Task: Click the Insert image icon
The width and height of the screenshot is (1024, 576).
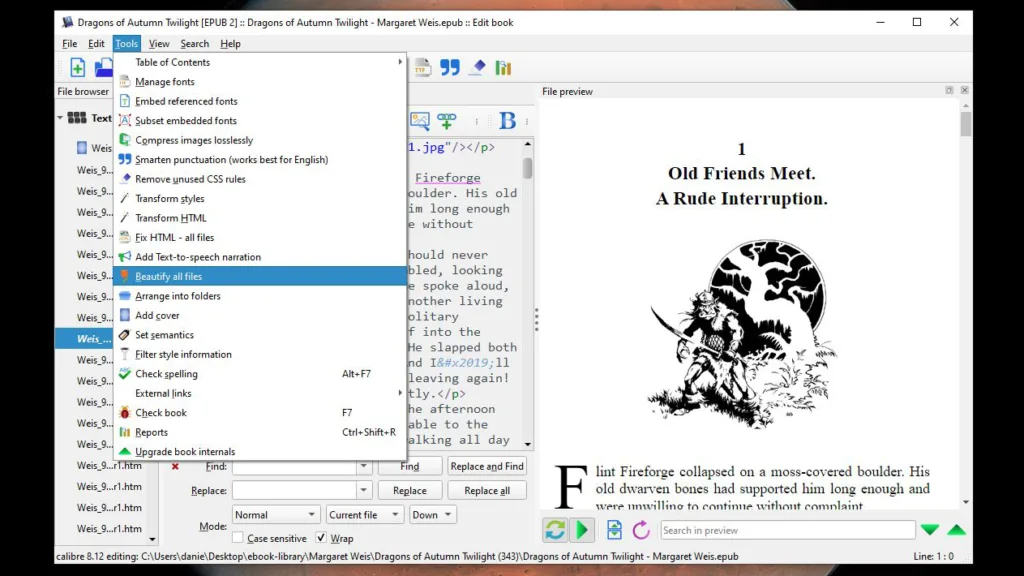Action: (418, 121)
